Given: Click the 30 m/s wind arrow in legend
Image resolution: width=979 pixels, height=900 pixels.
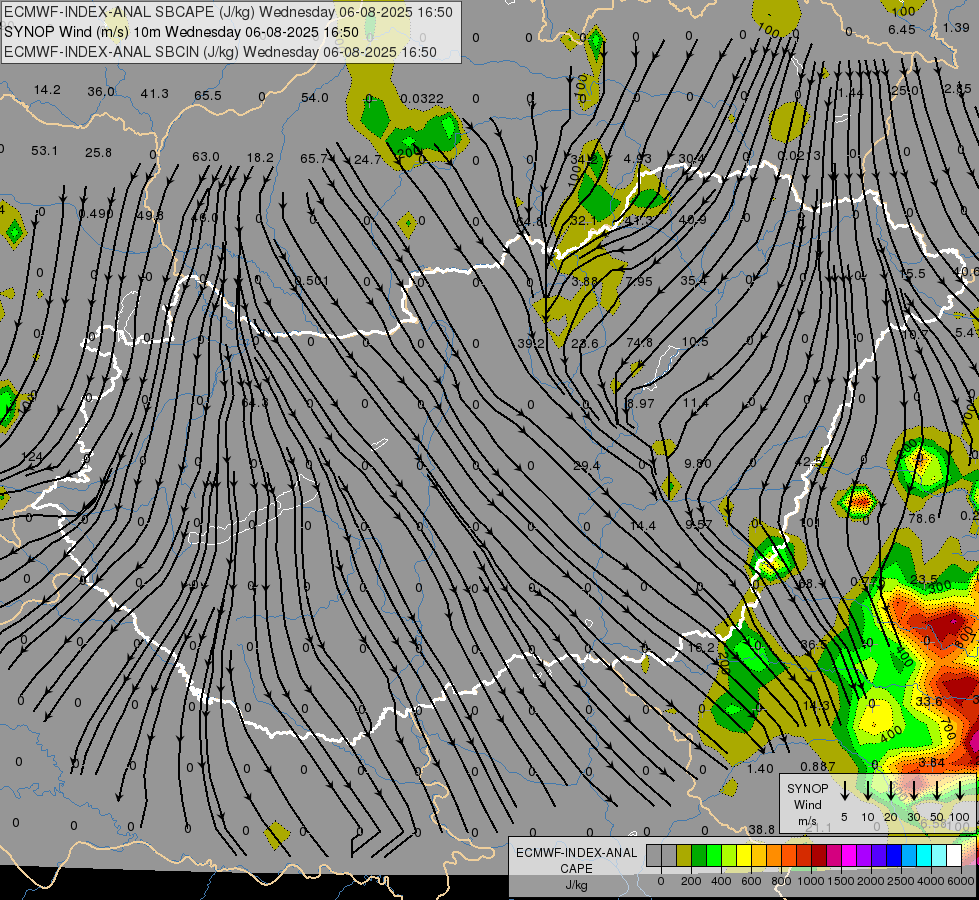Looking at the screenshot, I should click(x=914, y=791).
